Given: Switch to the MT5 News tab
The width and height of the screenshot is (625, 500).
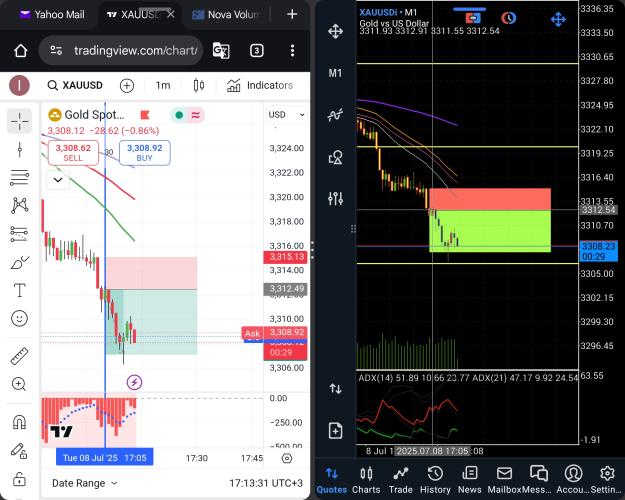Looking at the screenshot, I should (470, 480).
